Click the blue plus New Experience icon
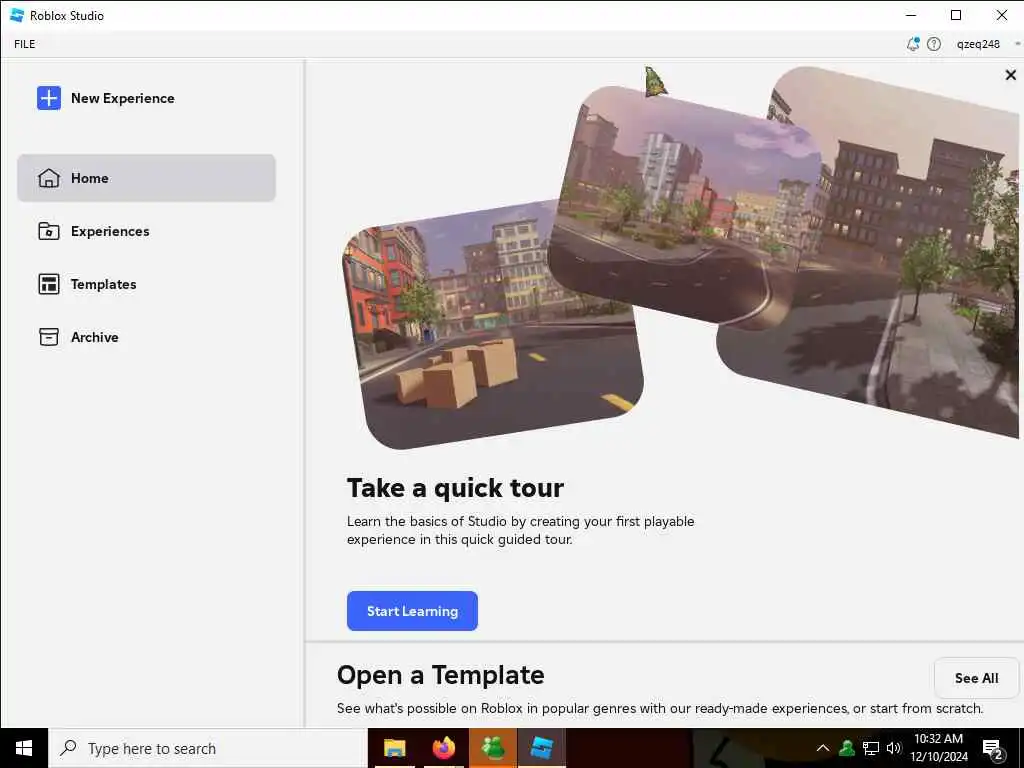The width and height of the screenshot is (1024, 768). click(x=49, y=99)
